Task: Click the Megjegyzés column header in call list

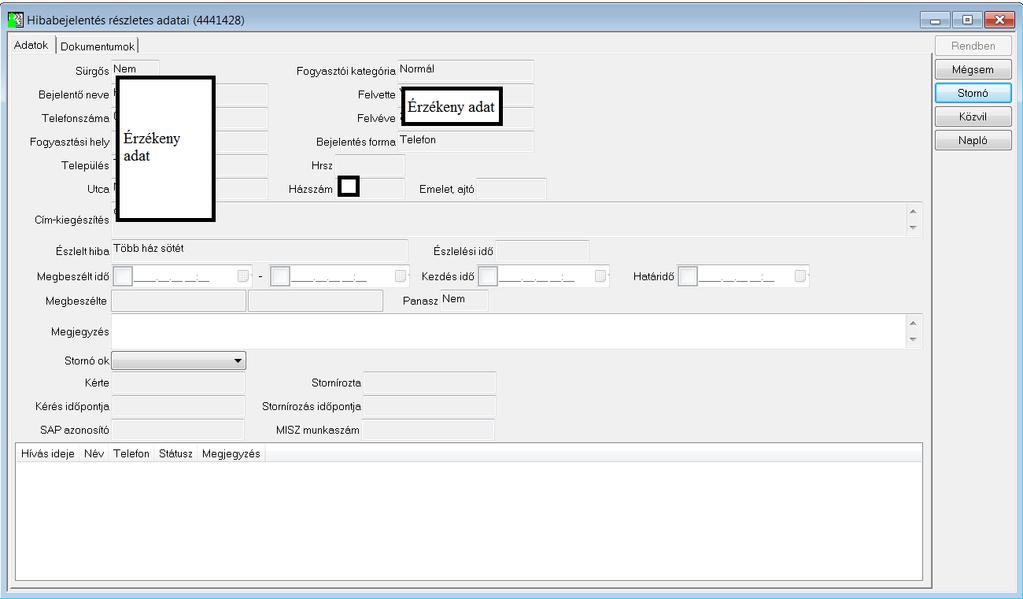Action: [x=231, y=453]
